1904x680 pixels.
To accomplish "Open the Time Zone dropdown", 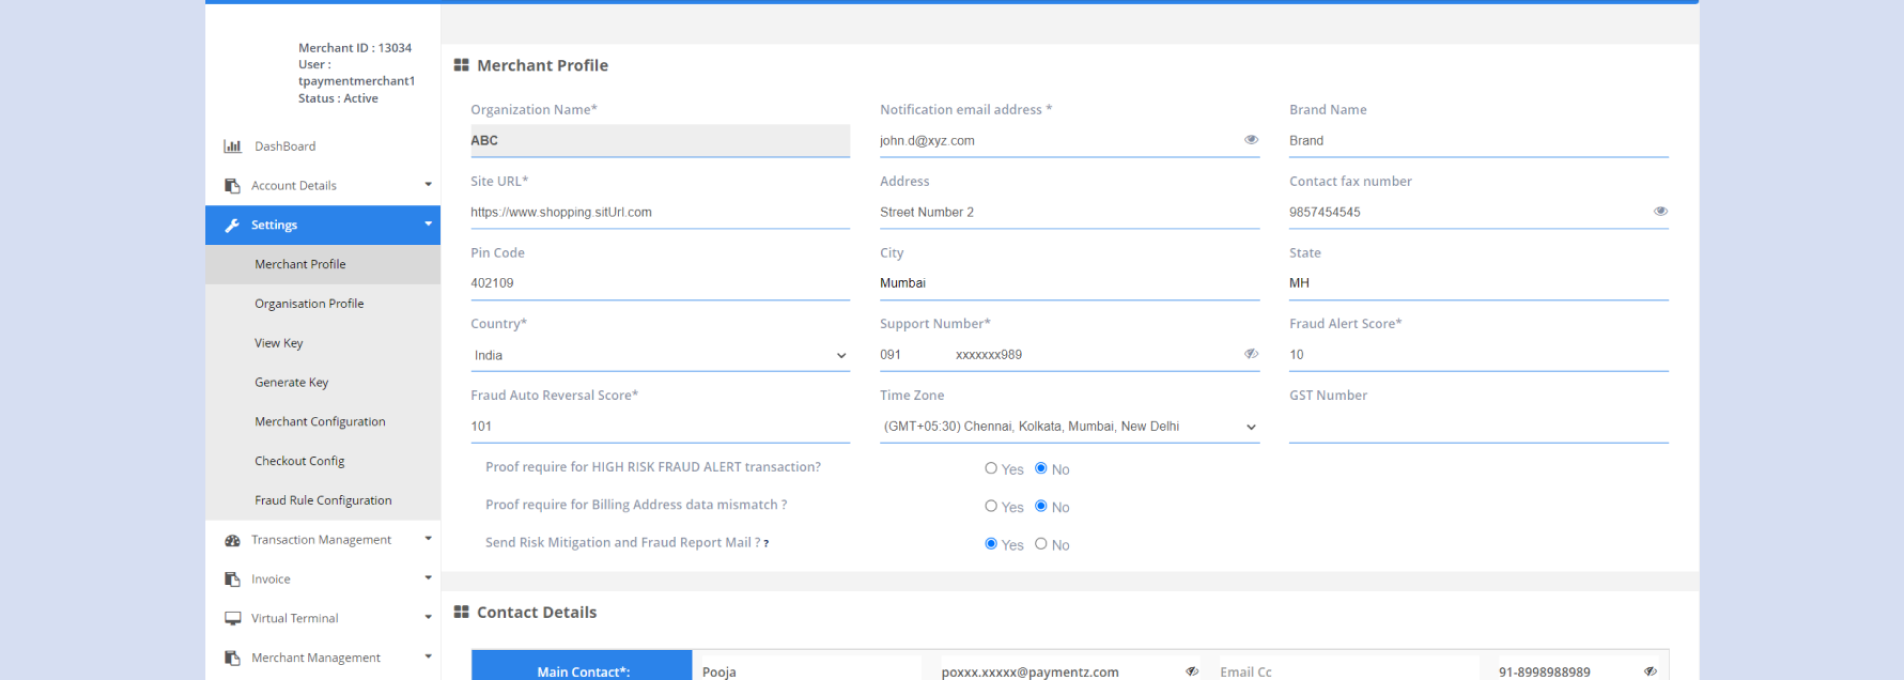I will [1069, 427].
